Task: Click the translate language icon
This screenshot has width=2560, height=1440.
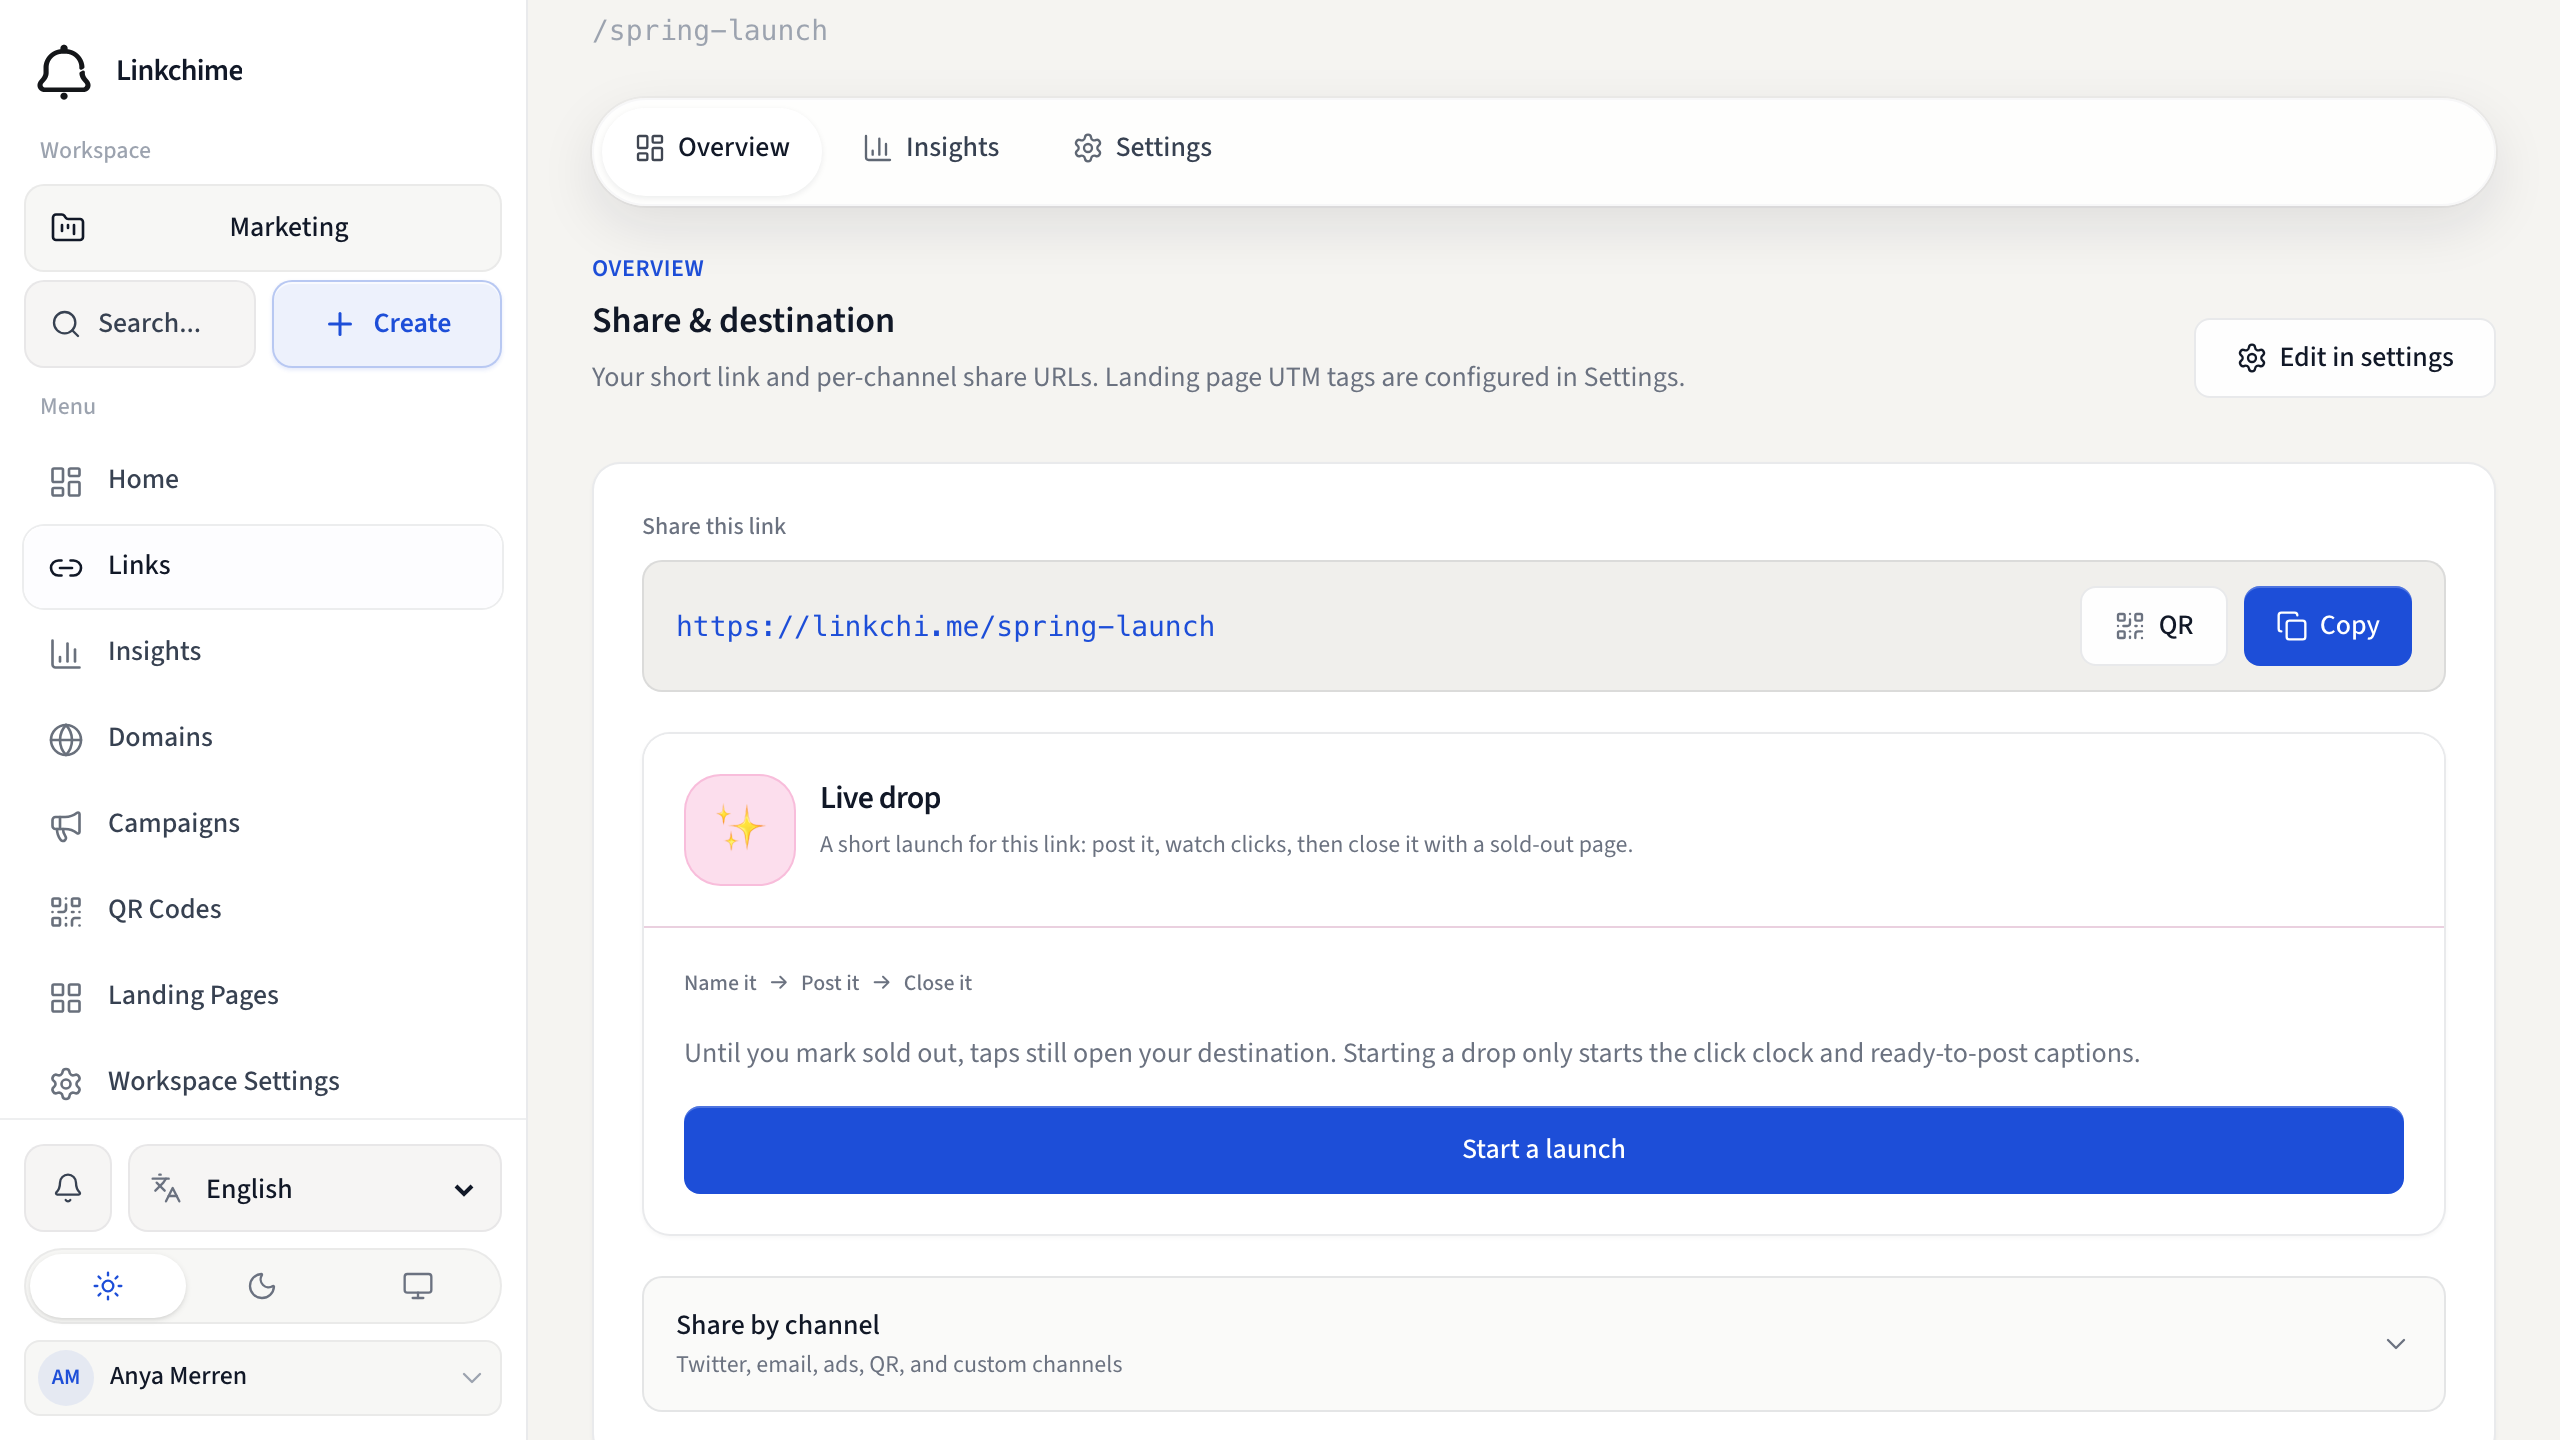Action: 166,1188
